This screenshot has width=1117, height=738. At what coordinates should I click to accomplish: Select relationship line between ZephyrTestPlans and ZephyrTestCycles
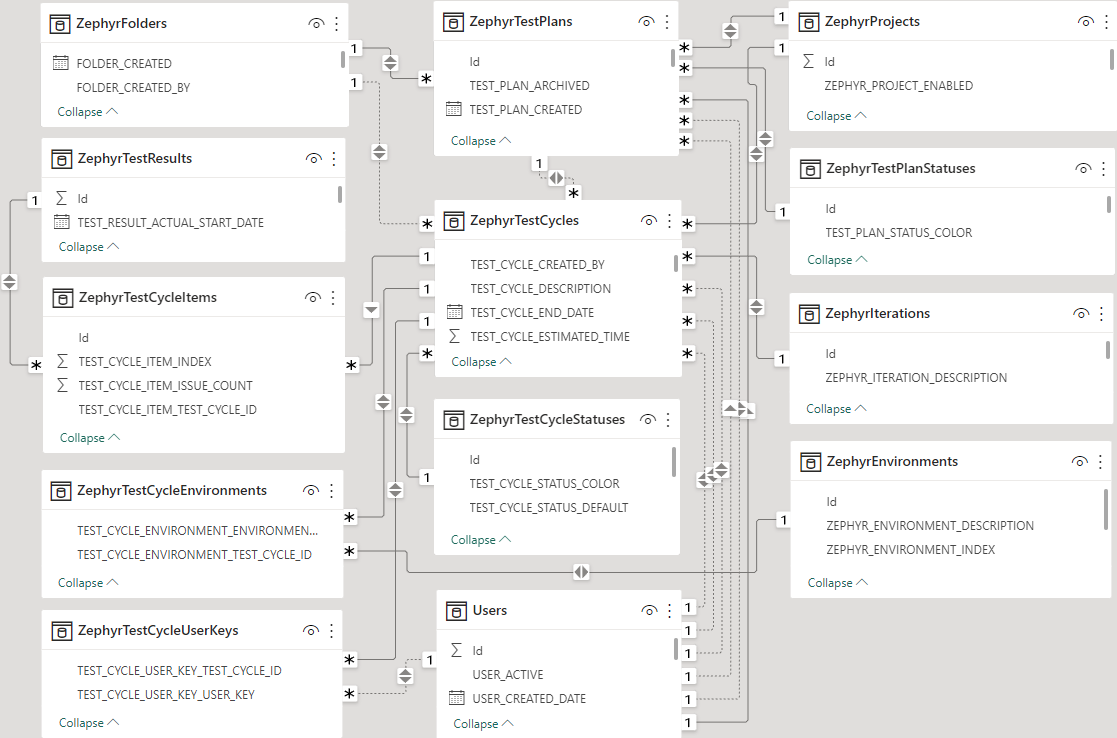coord(556,178)
